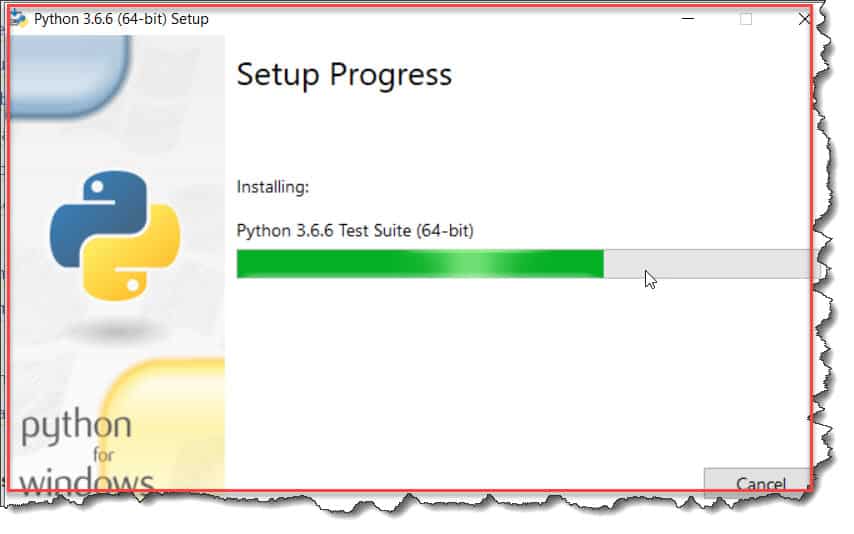Click the Installing: label

[x=273, y=187]
